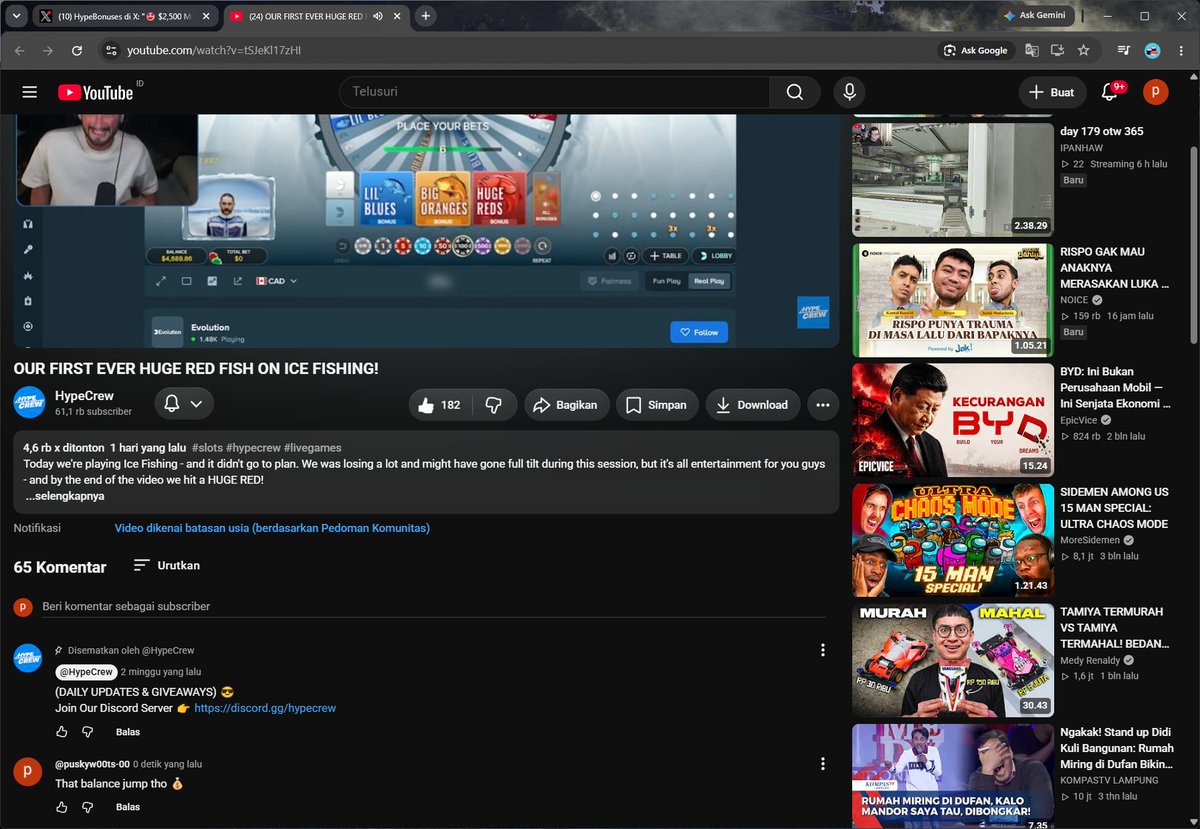This screenshot has width=1200, height=829.
Task: Open the Chrome profile avatar
Action: [x=1152, y=50]
